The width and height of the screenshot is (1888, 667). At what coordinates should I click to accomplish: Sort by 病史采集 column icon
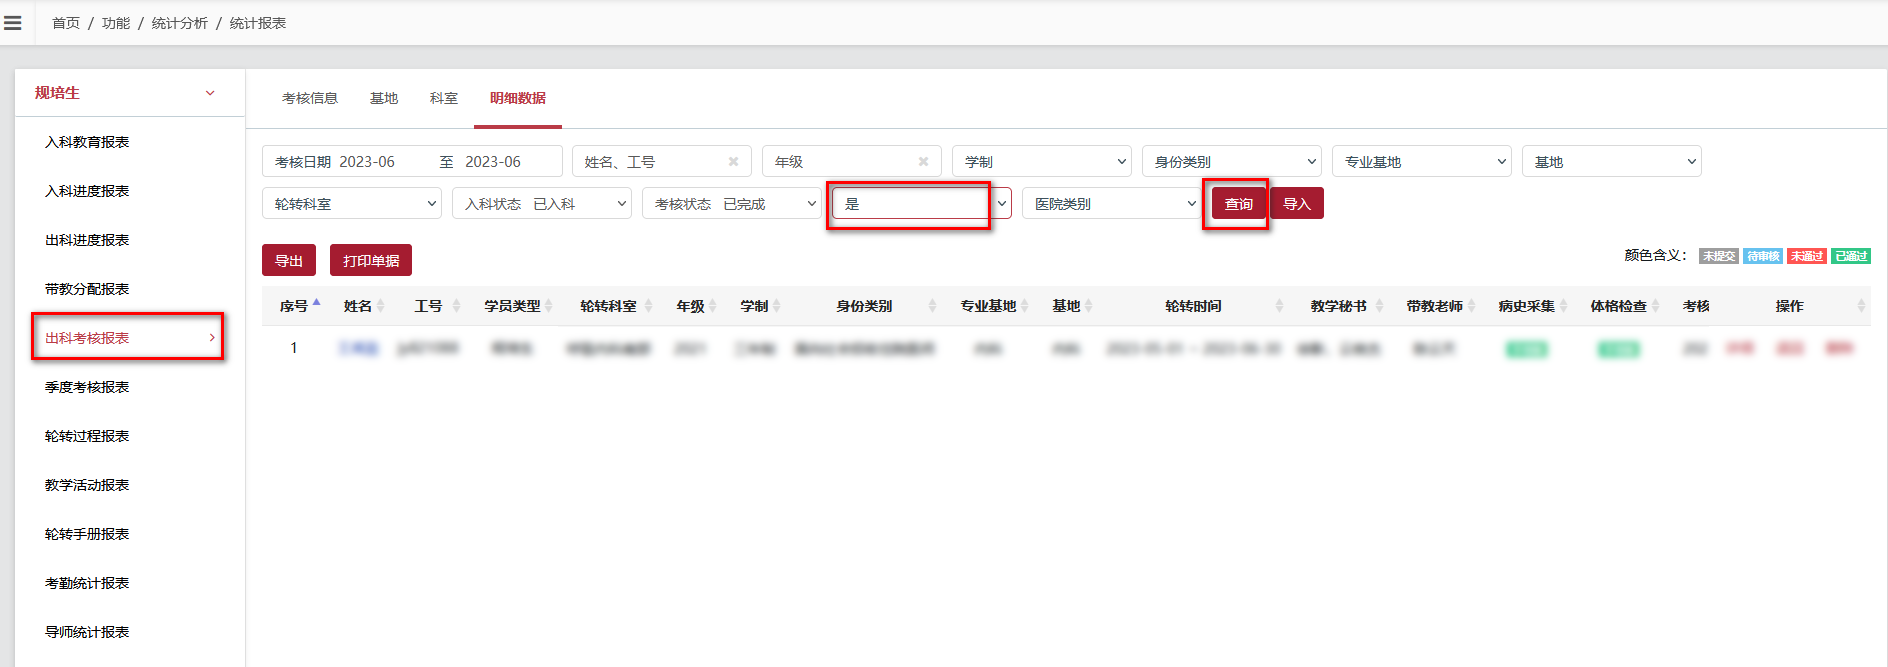click(x=1563, y=306)
